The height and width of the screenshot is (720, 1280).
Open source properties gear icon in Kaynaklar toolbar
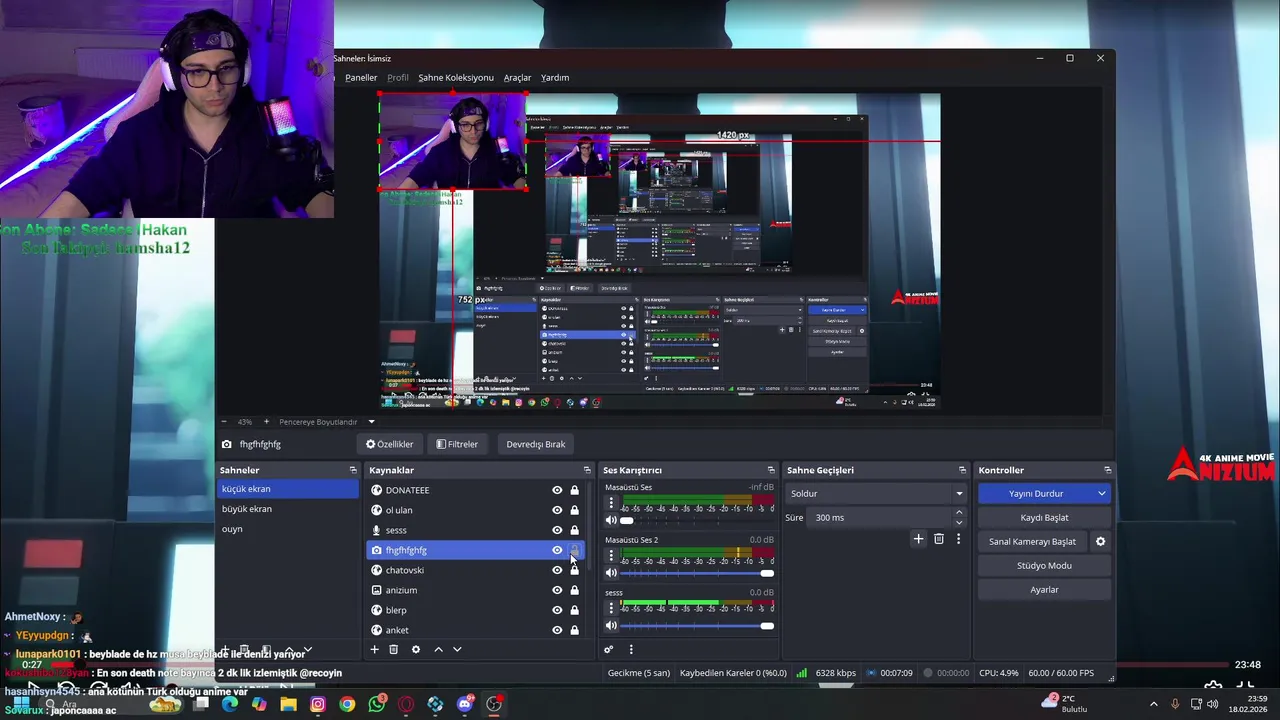(x=416, y=649)
